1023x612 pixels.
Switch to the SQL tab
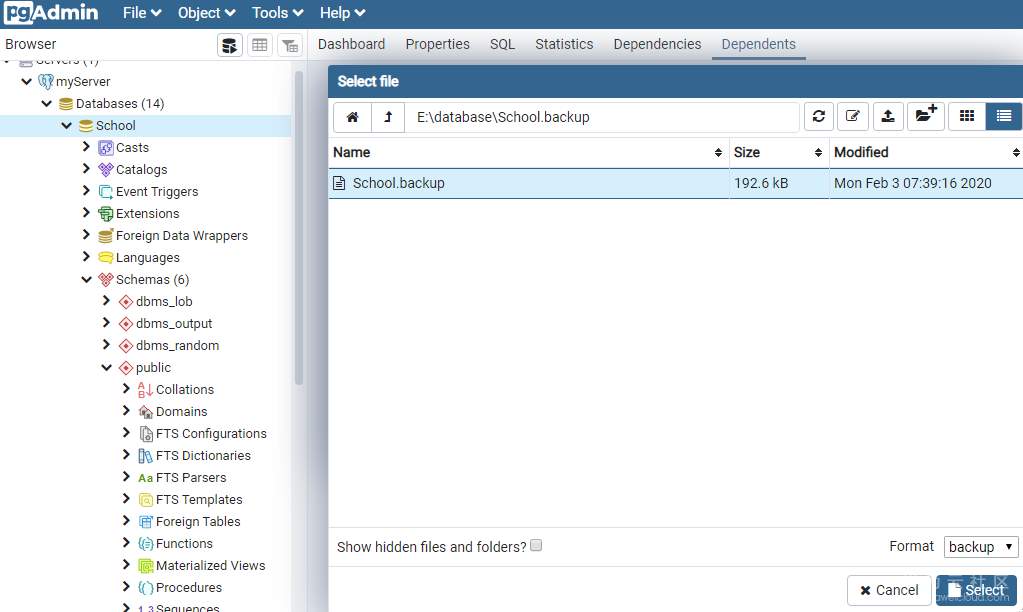coord(502,44)
